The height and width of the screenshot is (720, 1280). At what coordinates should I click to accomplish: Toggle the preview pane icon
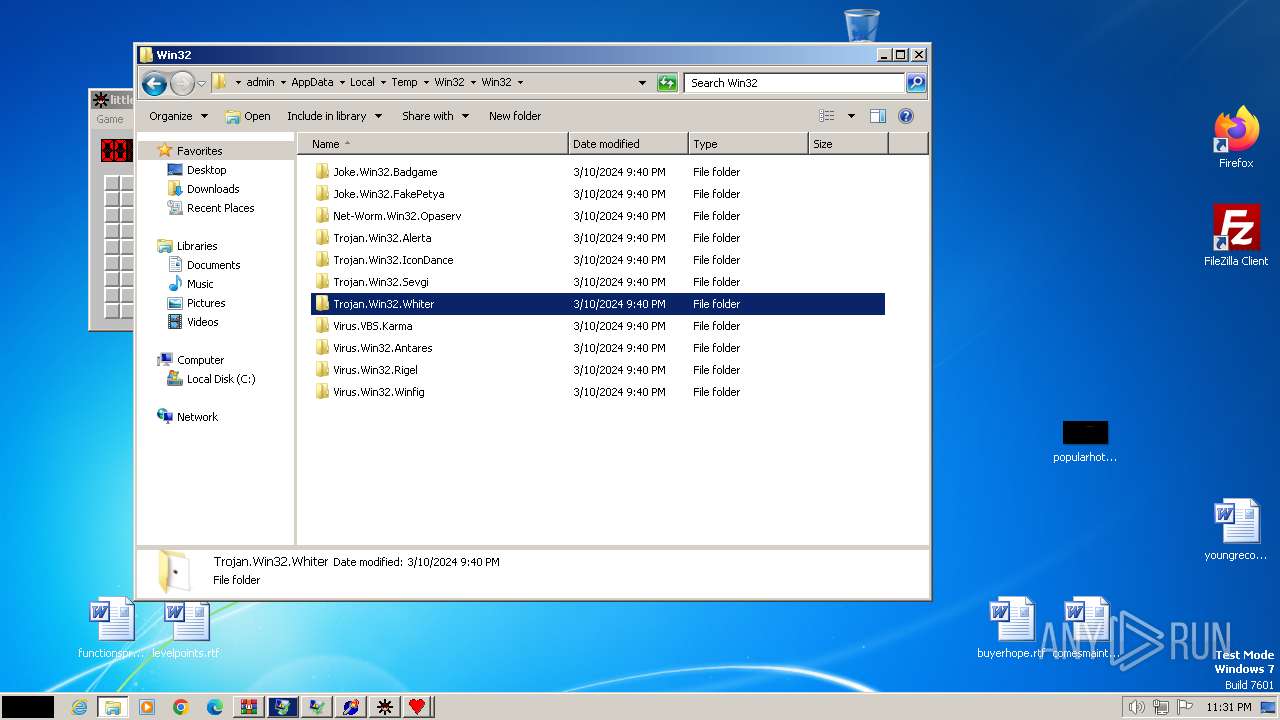click(878, 116)
